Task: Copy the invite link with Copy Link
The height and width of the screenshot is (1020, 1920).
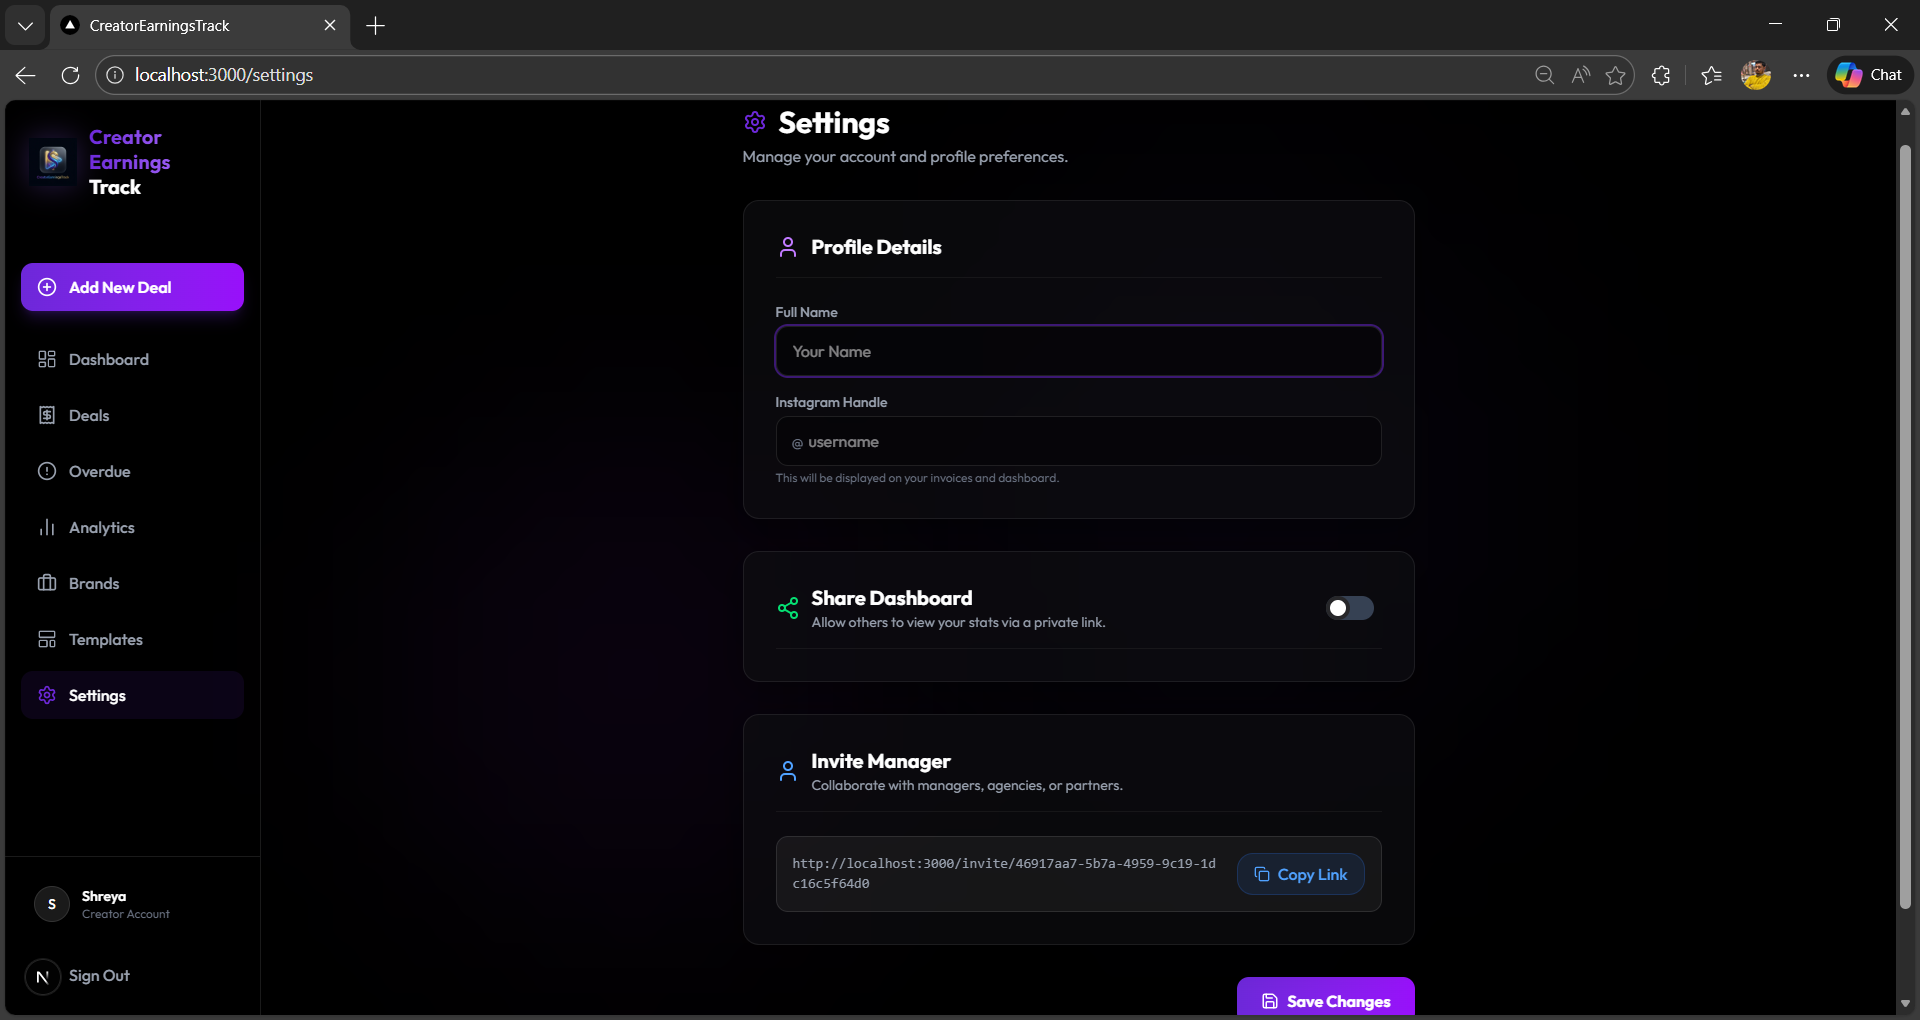Action: tap(1300, 874)
